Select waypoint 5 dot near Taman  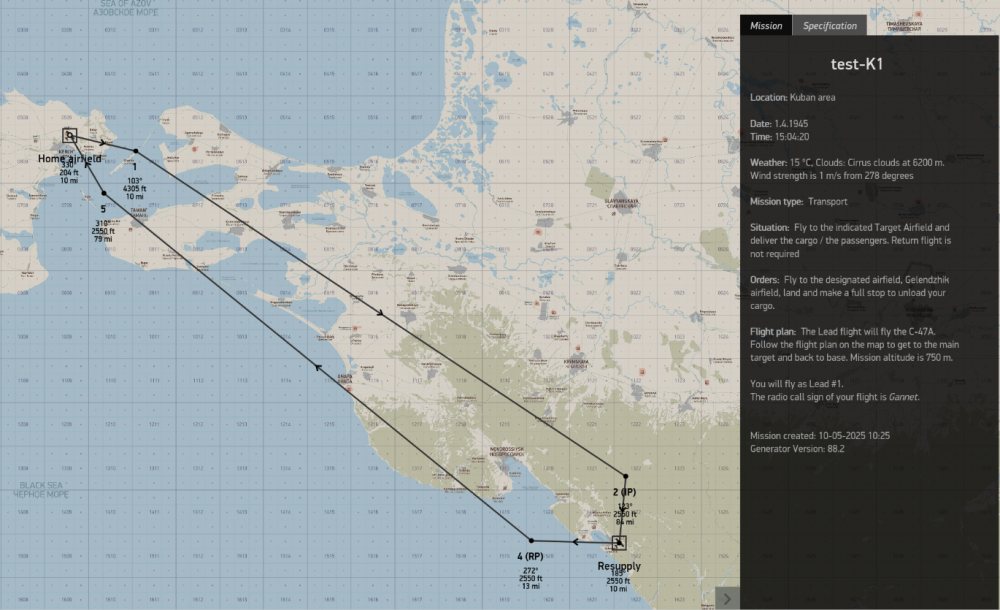pyautogui.click(x=104, y=193)
